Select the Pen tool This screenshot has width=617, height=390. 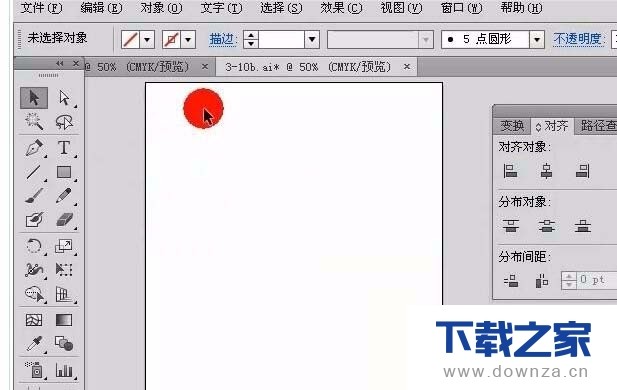point(34,148)
